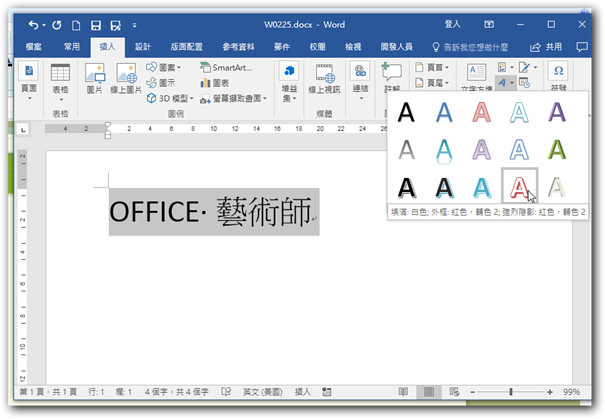This screenshot has width=605, height=419.
Task: Switch to the 設計 (Design) tab
Action: point(143,47)
